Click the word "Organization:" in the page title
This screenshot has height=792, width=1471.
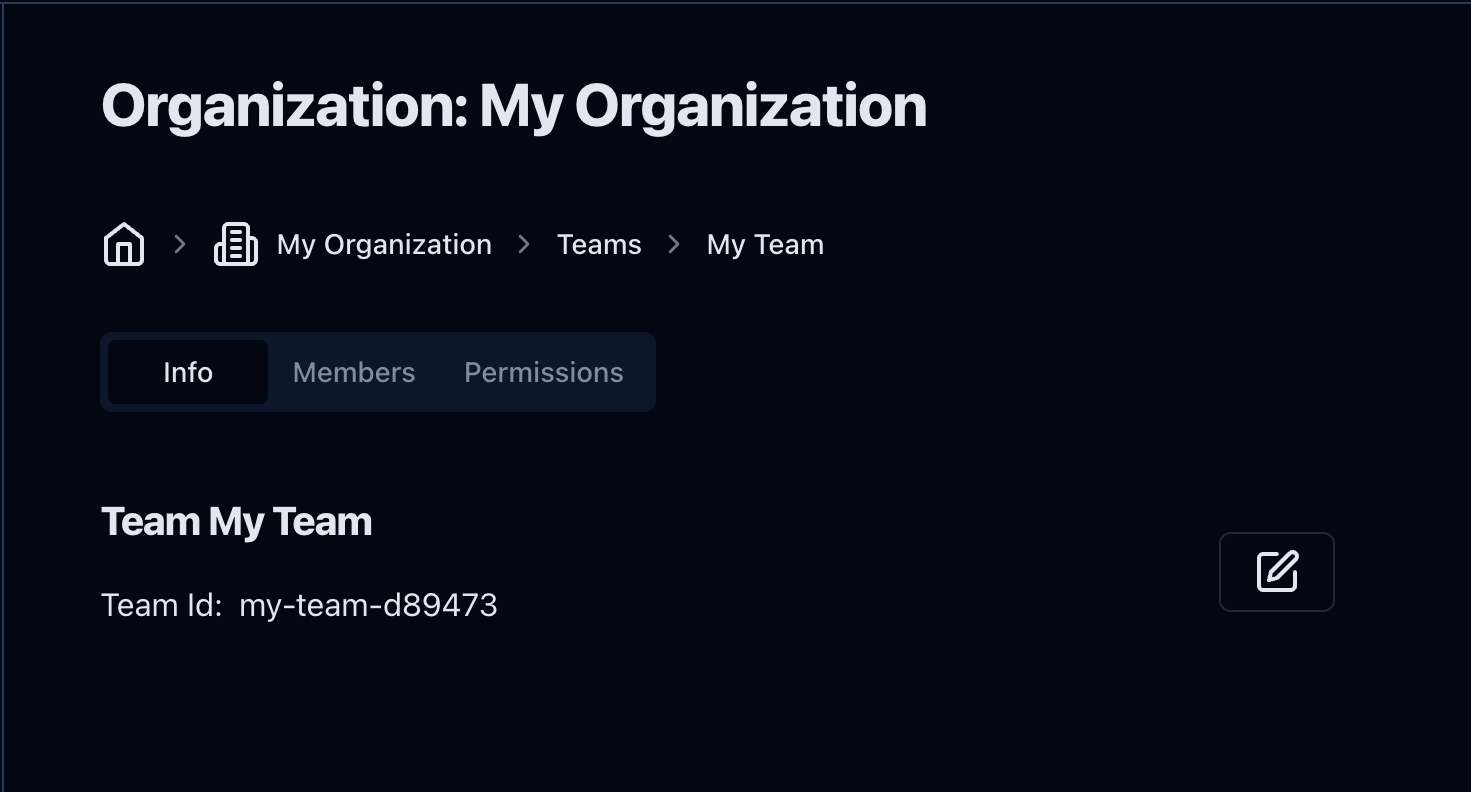pyautogui.click(x=285, y=106)
